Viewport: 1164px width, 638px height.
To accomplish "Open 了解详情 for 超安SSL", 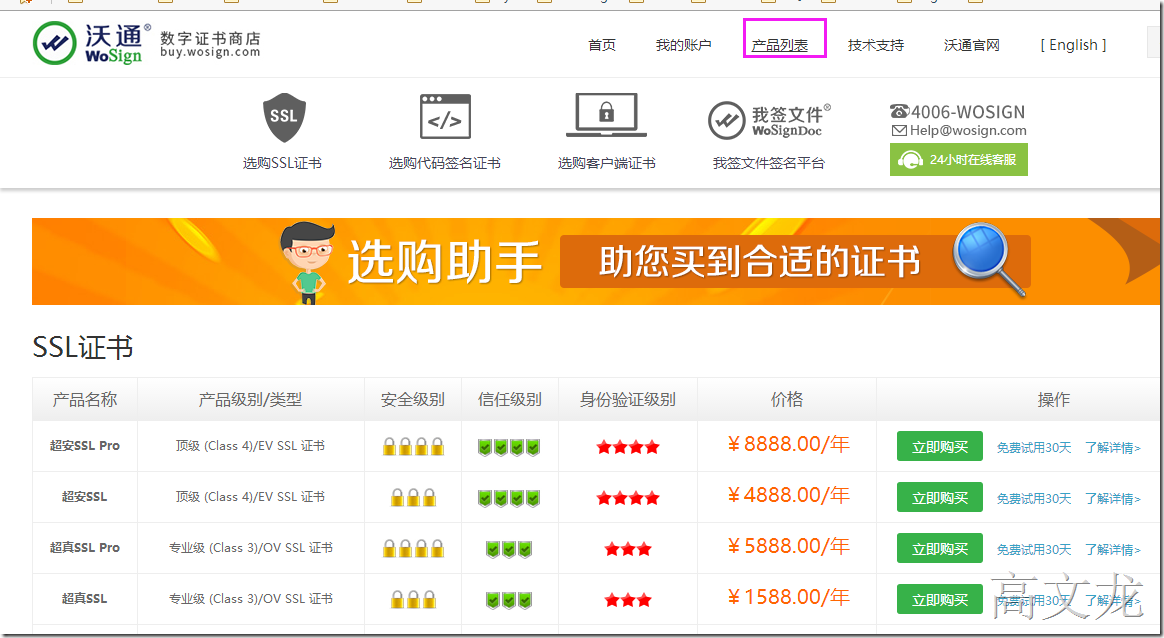I will 1113,499.
